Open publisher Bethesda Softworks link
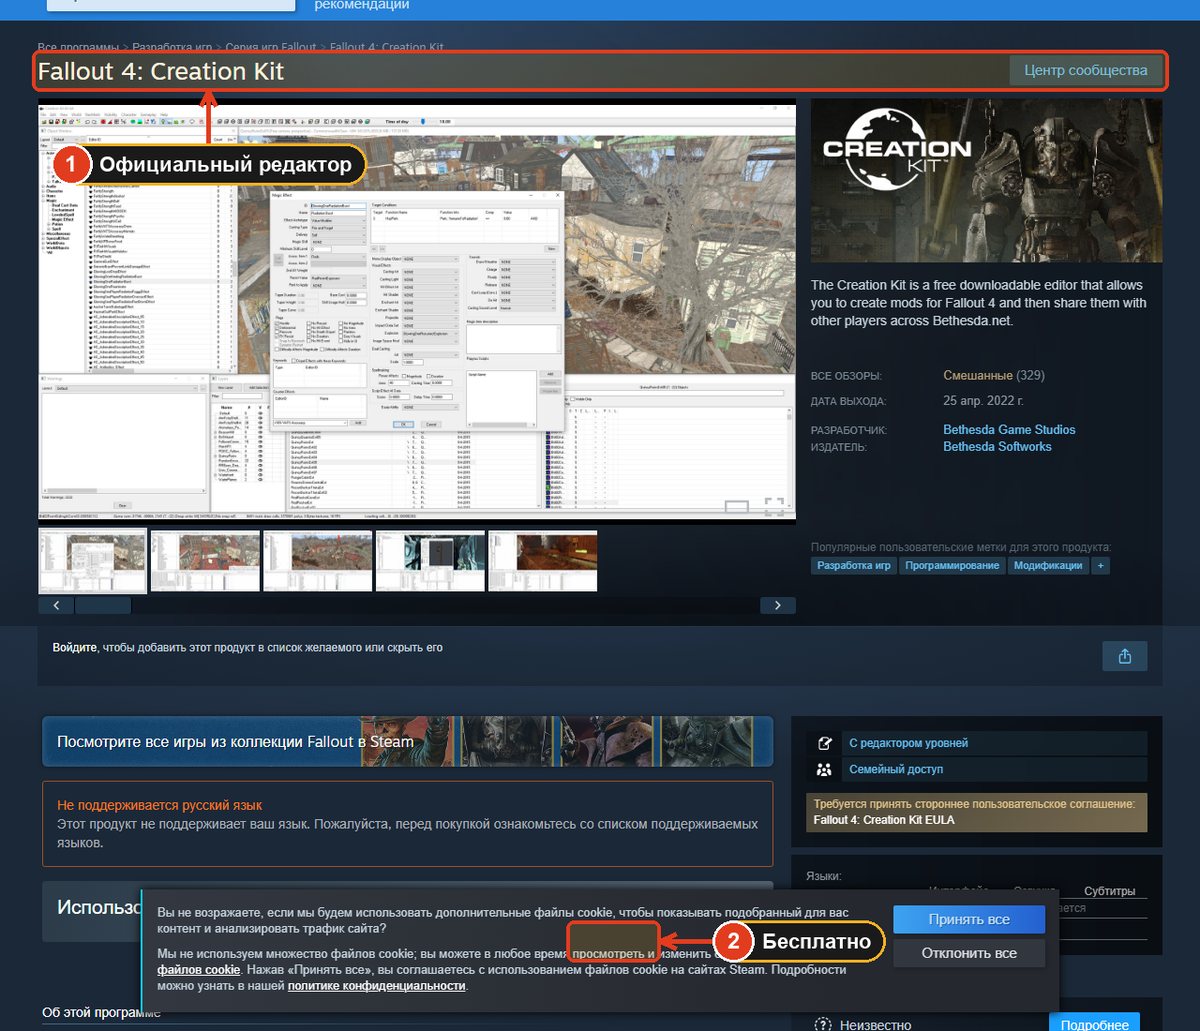The height and width of the screenshot is (1031, 1200). coord(997,447)
